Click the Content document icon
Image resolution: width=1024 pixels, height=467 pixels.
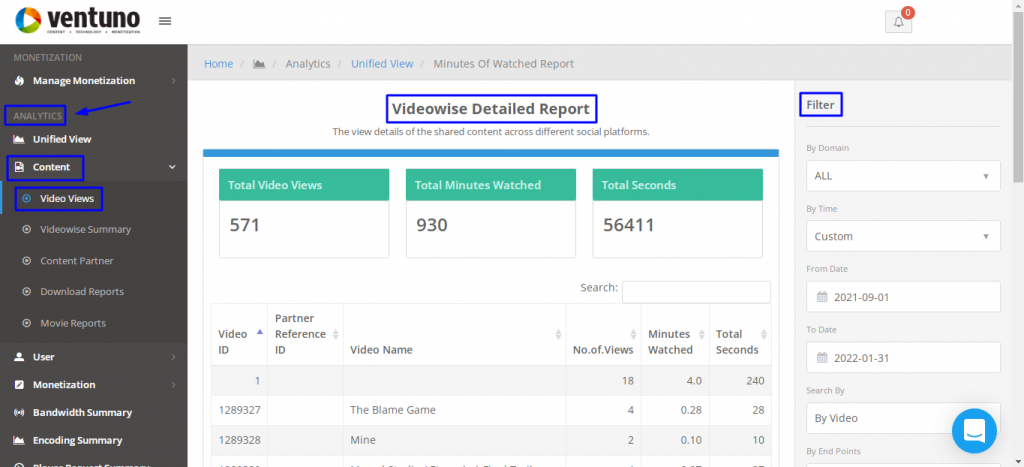20,167
